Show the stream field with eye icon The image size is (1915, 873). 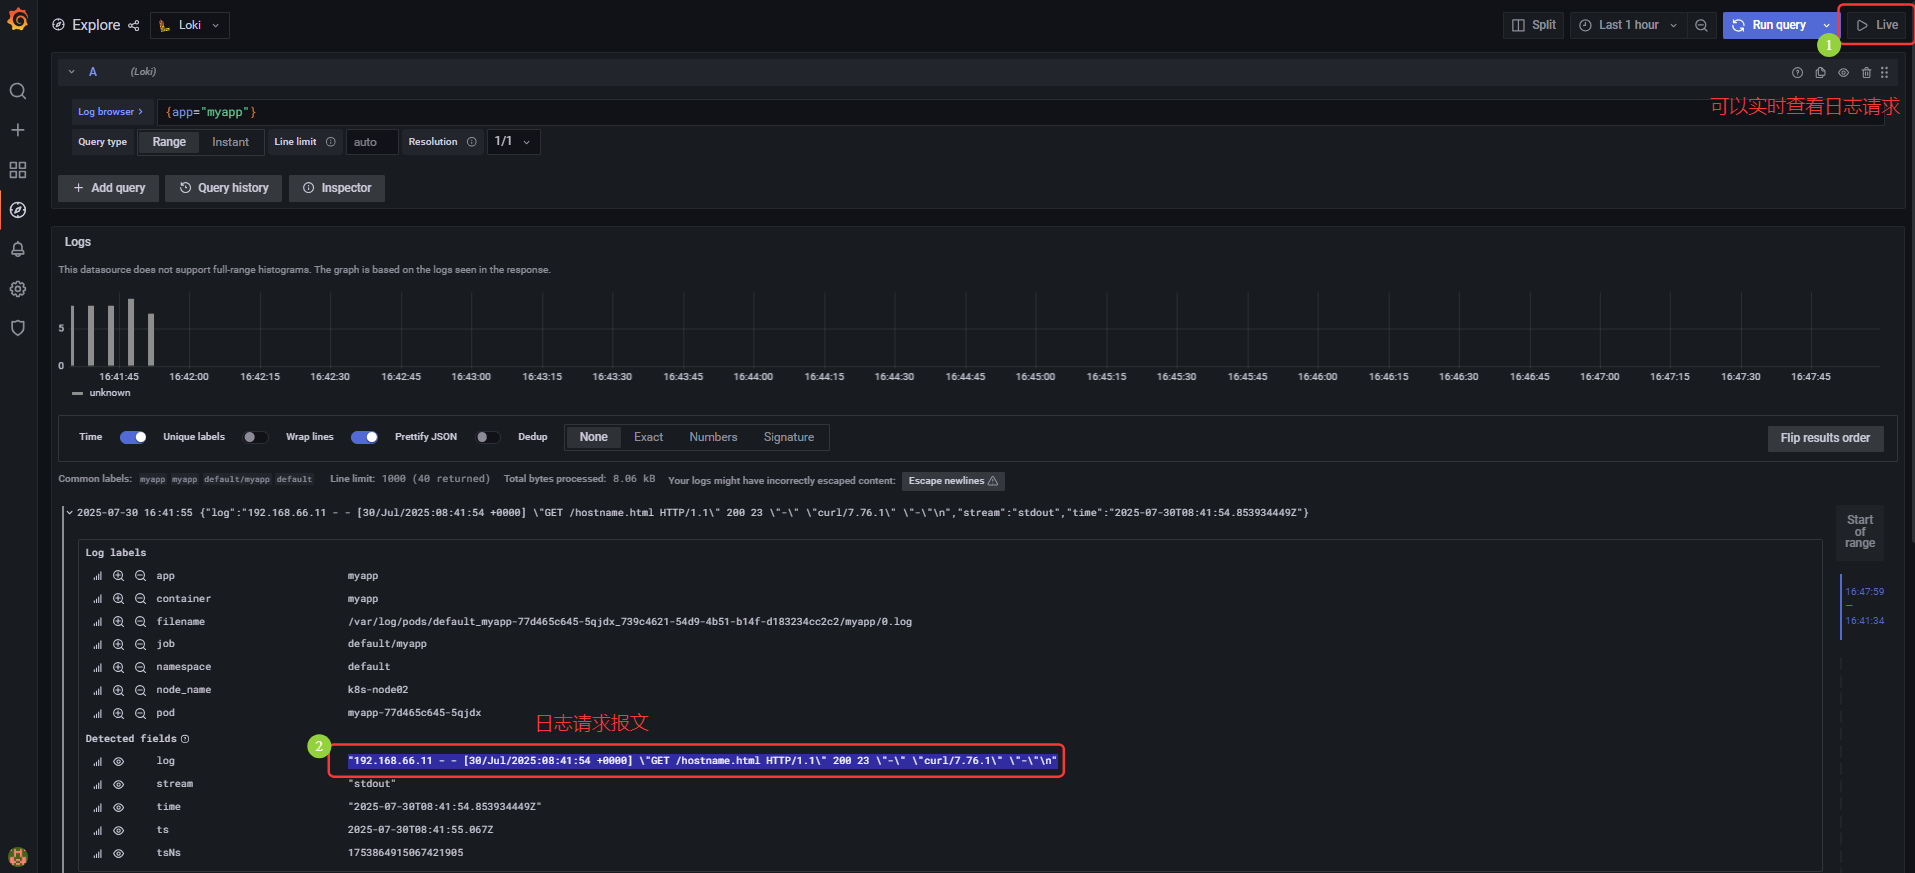pos(118,785)
